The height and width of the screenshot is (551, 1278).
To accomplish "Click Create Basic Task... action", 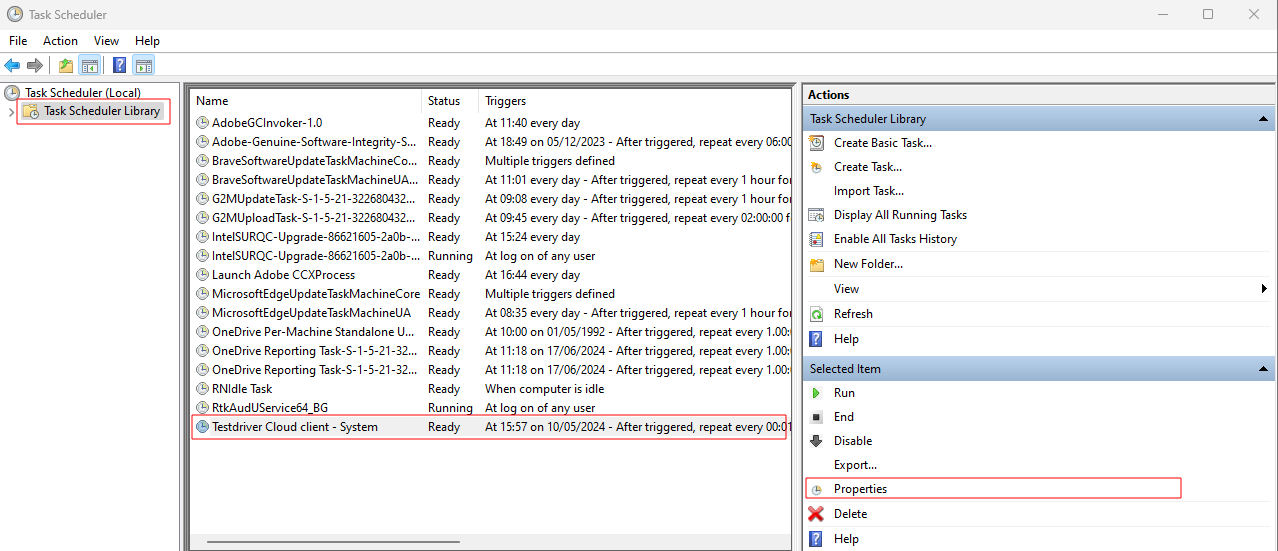I will (x=883, y=143).
